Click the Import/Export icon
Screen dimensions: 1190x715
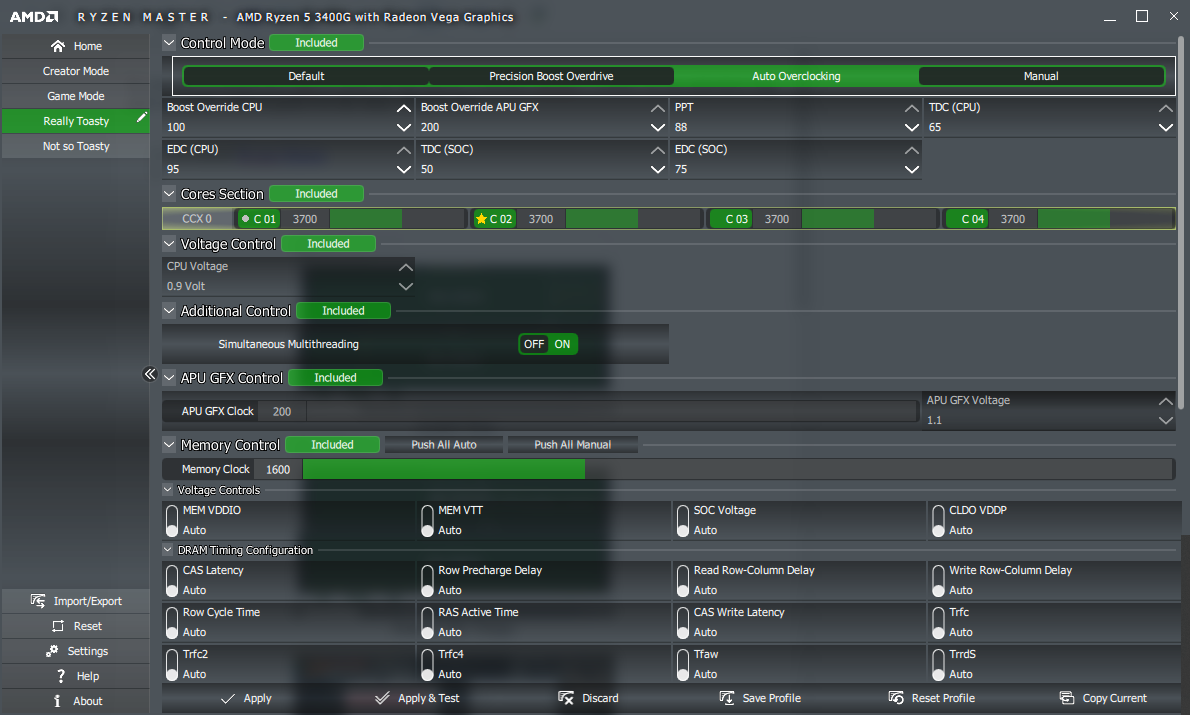[38, 601]
